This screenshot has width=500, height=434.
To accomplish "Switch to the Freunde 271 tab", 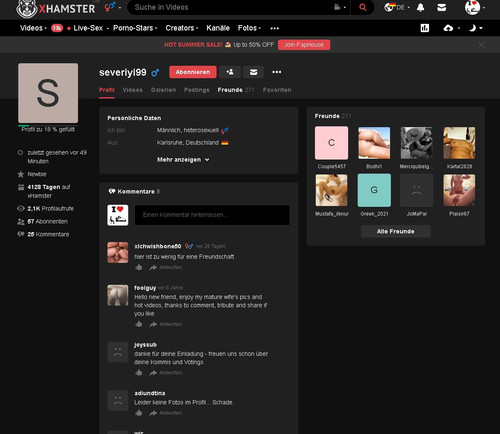I will [x=236, y=90].
